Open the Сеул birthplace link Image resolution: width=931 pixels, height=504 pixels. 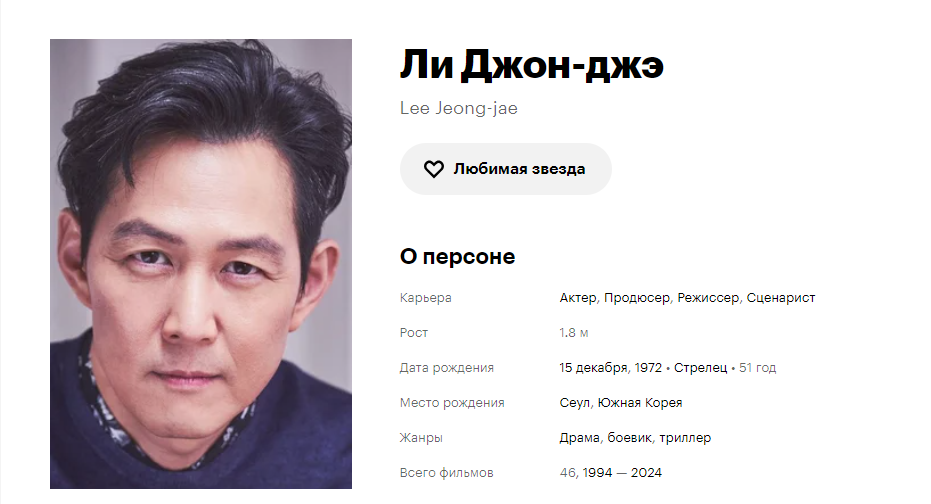574,403
